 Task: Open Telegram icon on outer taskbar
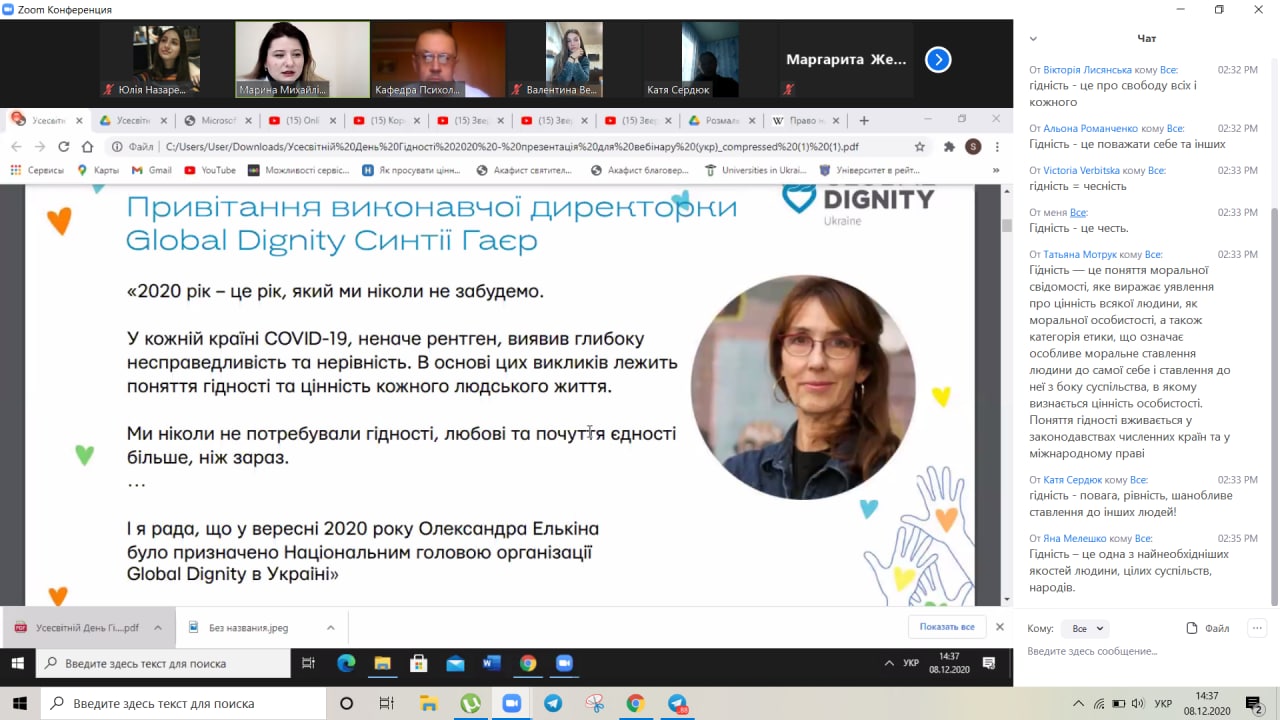click(553, 703)
